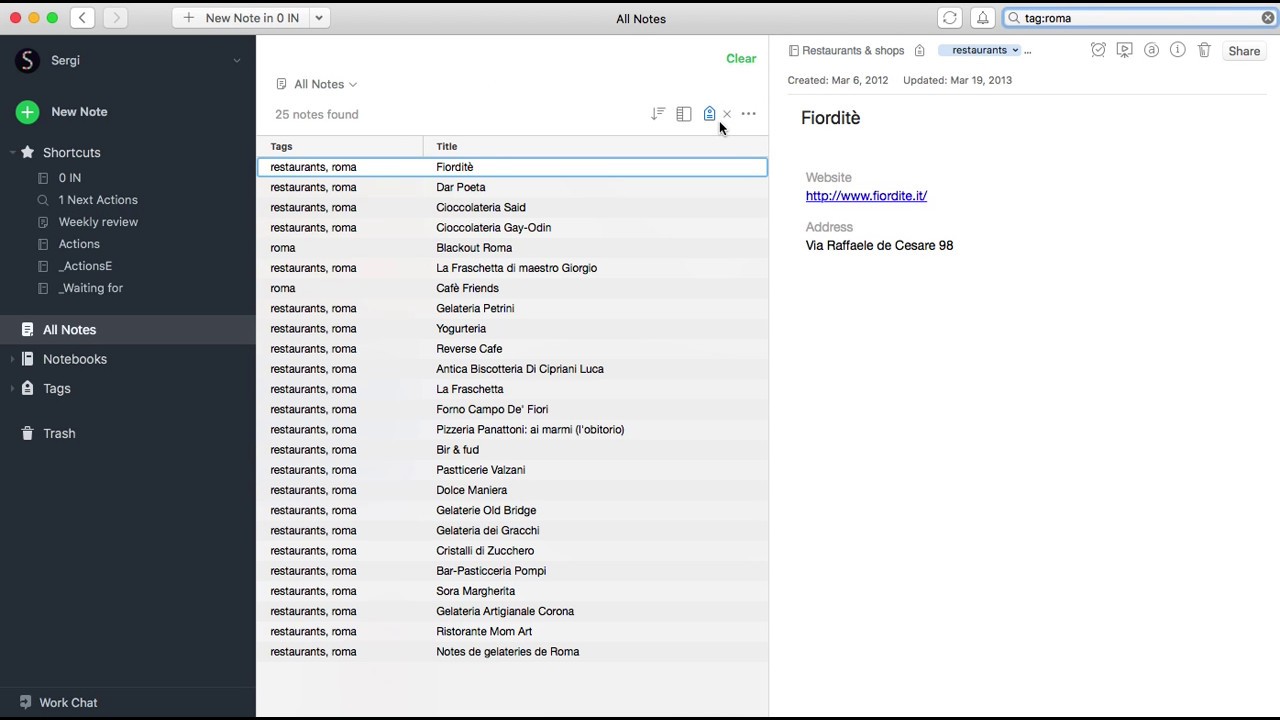Go forward with the right arrow button
Viewport: 1280px width, 720px height.
click(x=115, y=18)
